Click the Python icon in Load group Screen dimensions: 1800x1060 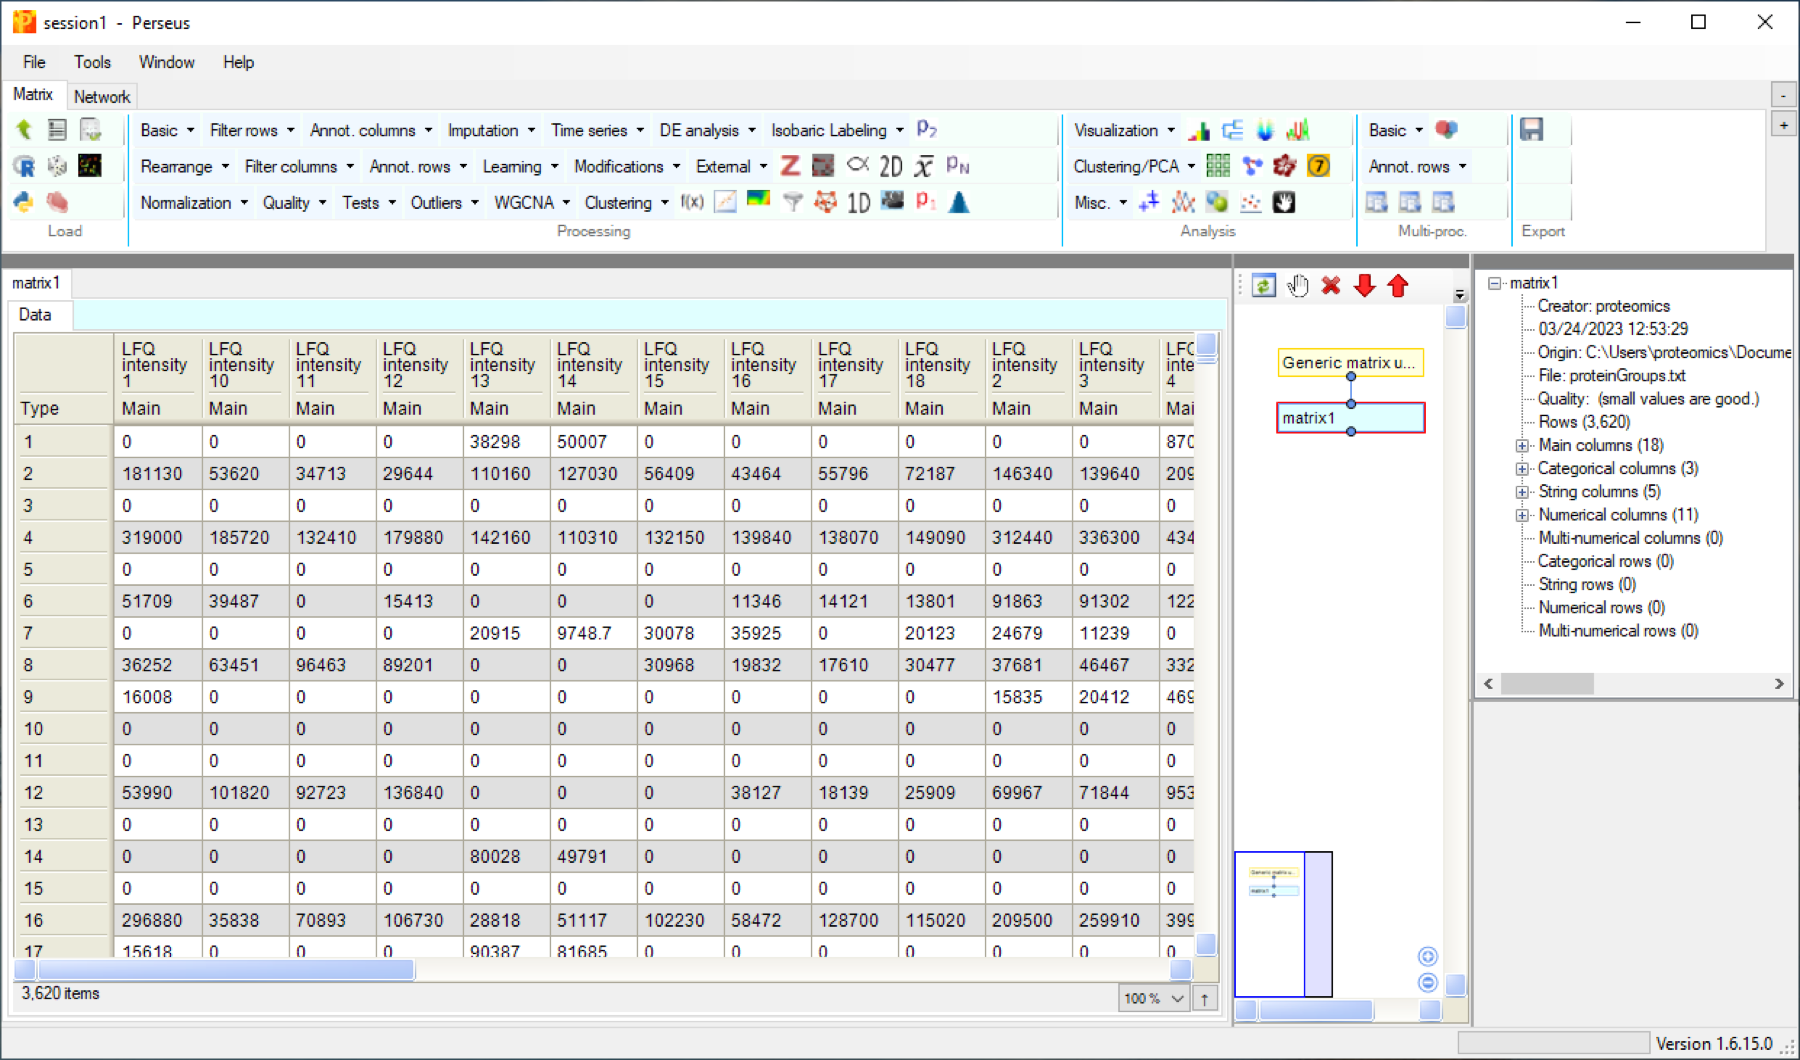(x=24, y=202)
